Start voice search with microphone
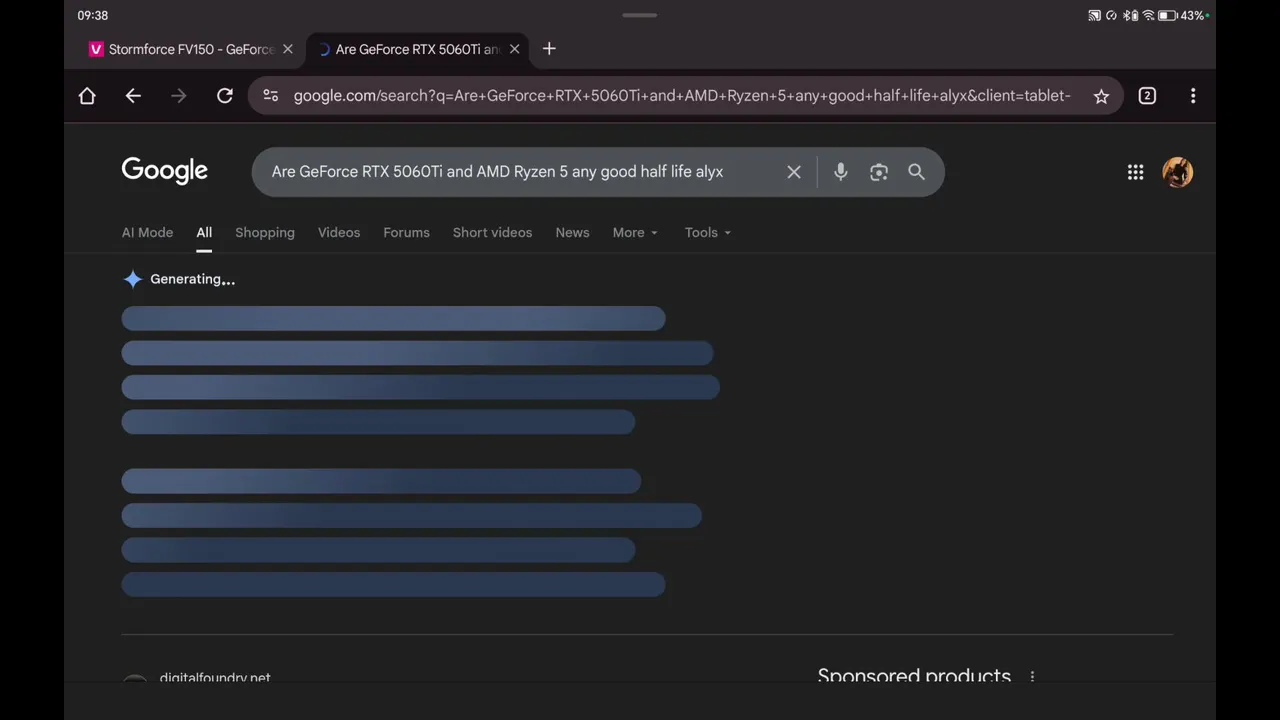 (841, 172)
